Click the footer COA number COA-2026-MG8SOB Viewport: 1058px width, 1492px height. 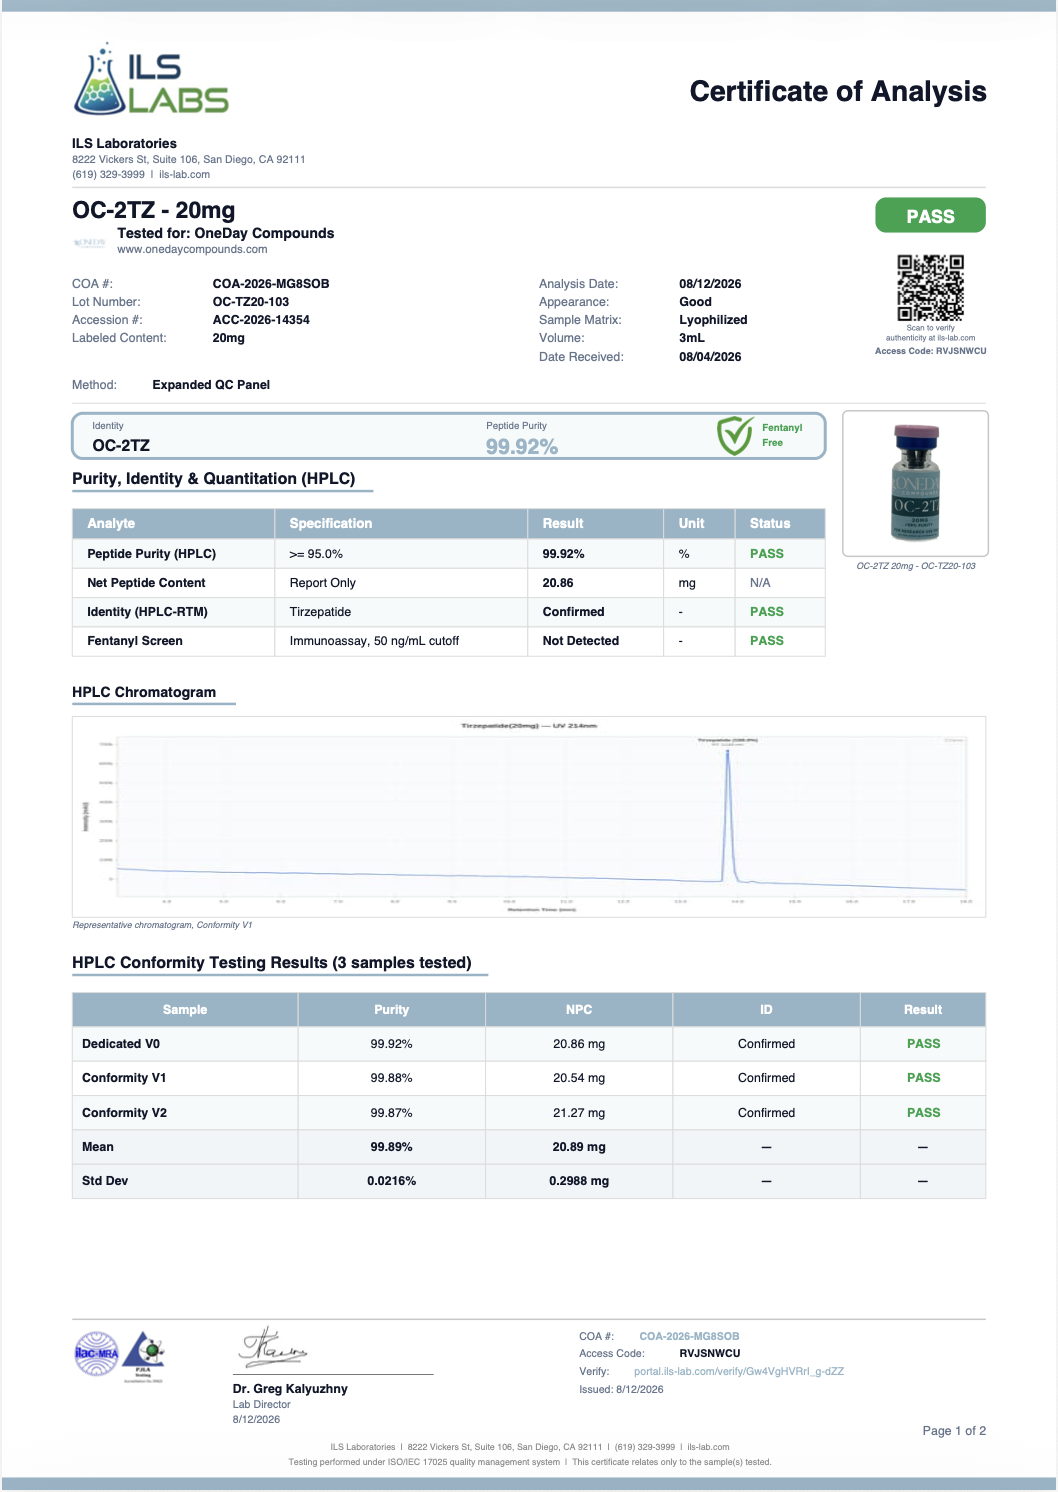click(x=690, y=1336)
